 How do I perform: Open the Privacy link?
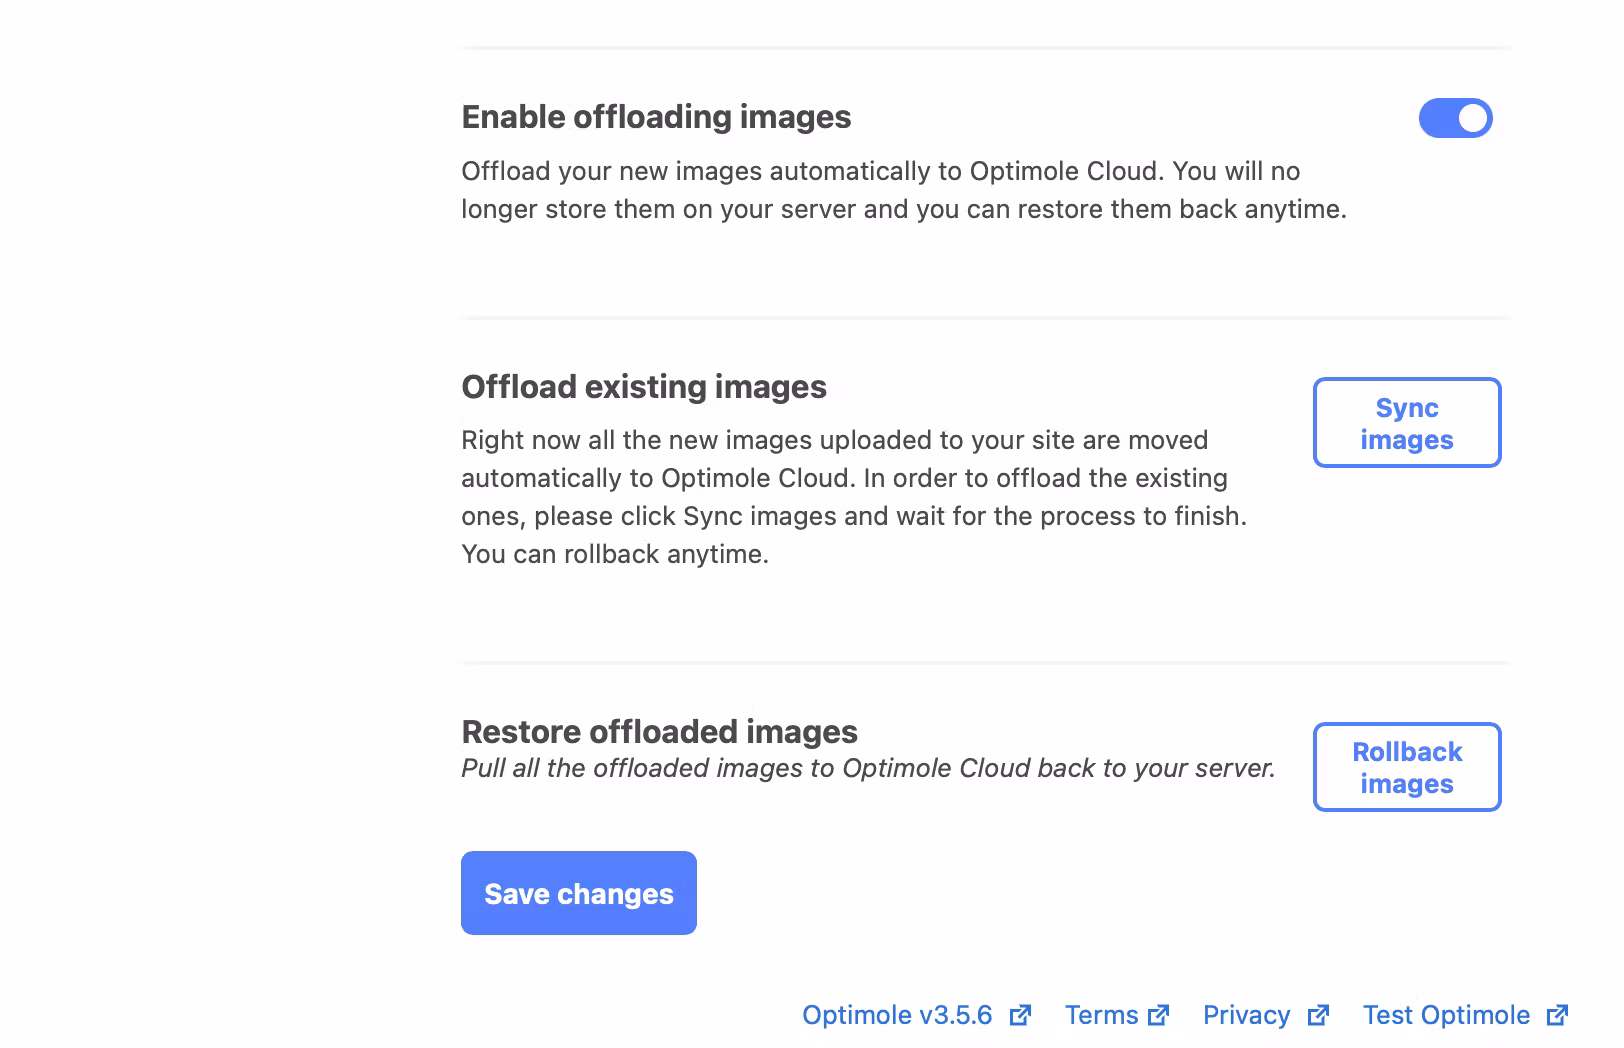[1247, 1015]
